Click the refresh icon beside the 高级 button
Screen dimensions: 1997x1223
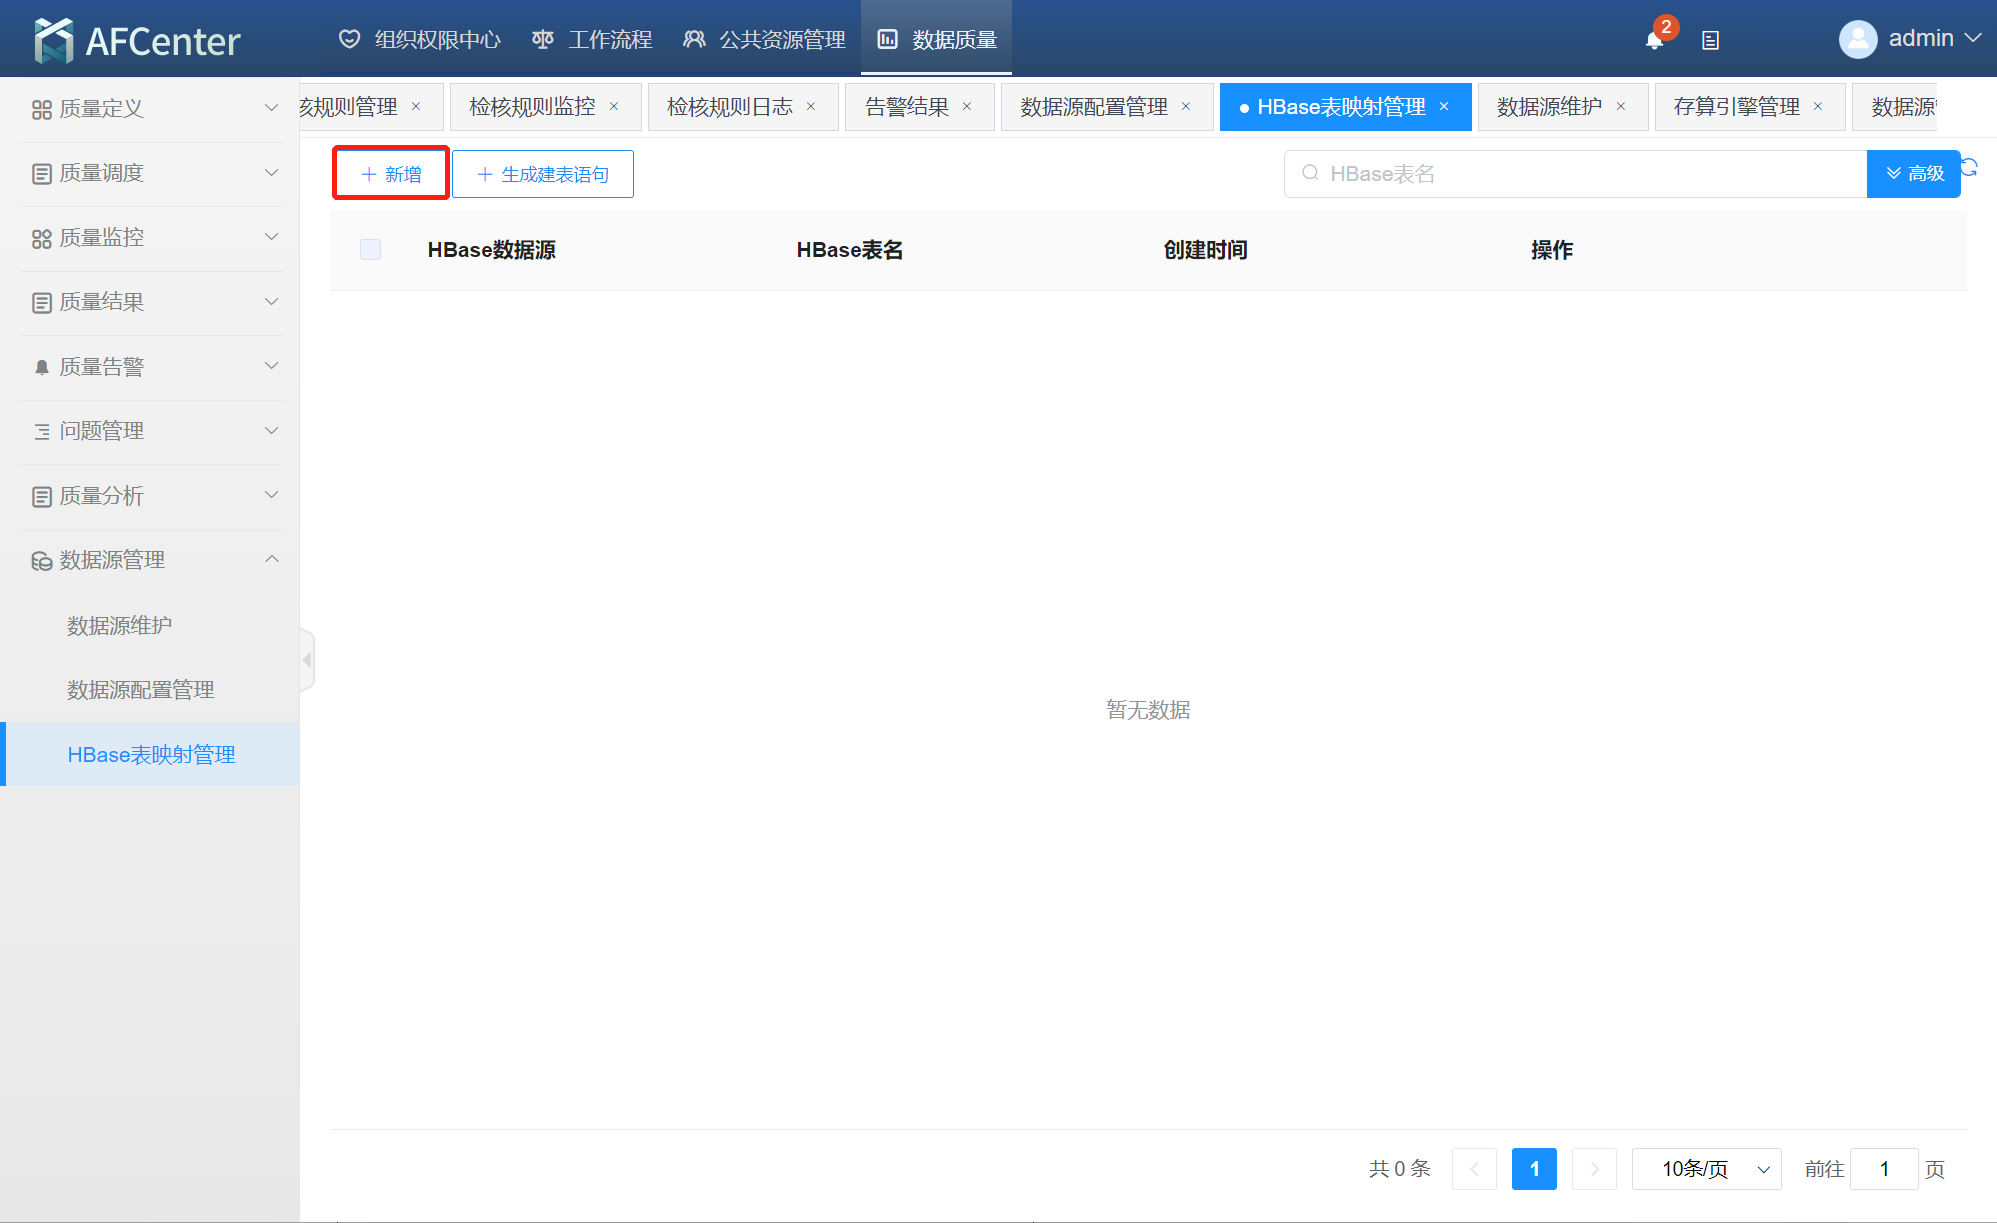point(1969,167)
